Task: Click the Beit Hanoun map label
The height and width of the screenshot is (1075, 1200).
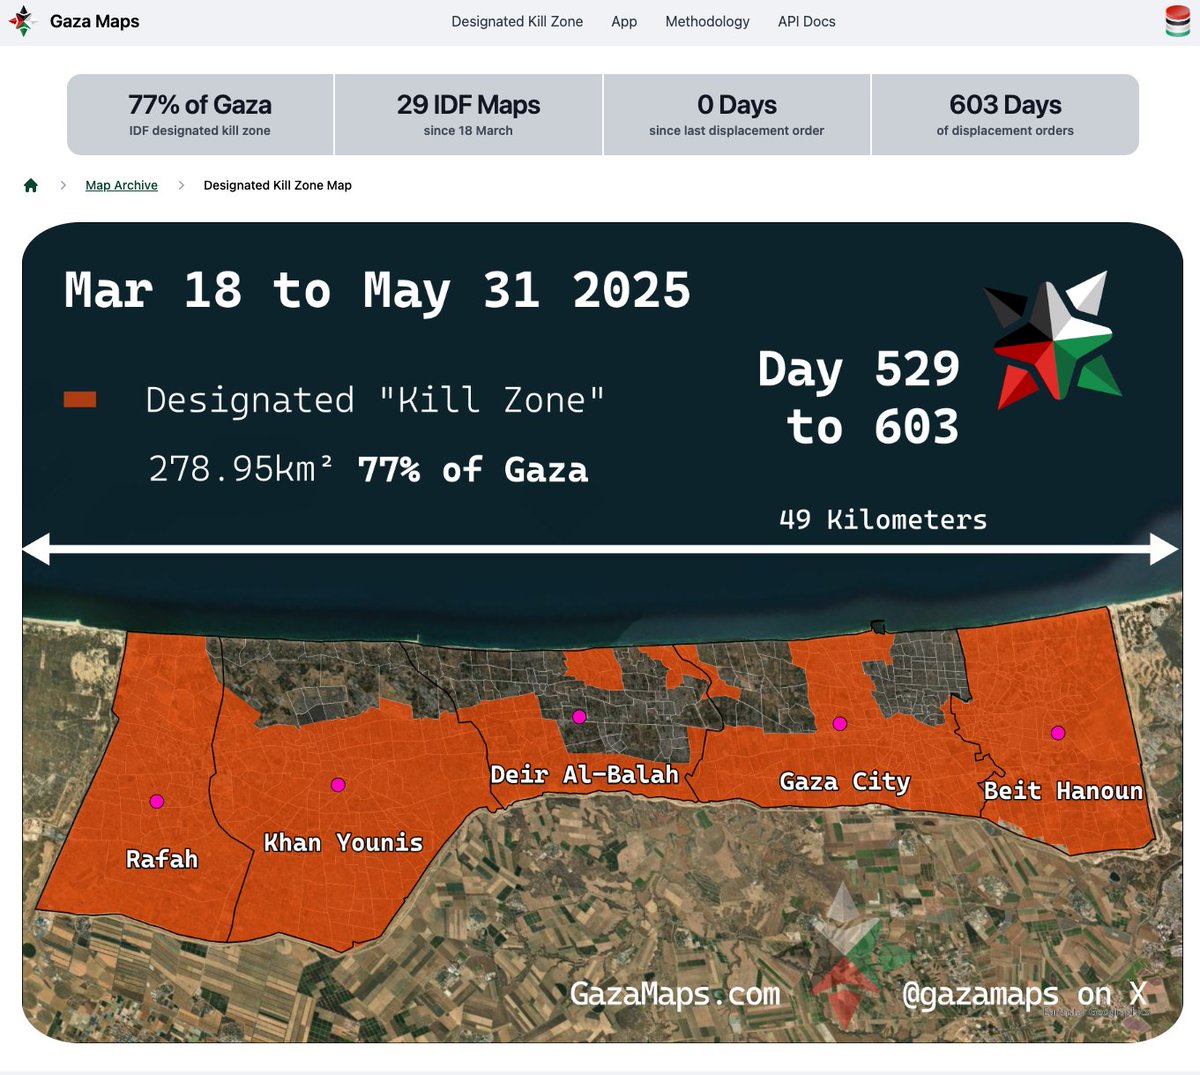Action: point(1063,791)
